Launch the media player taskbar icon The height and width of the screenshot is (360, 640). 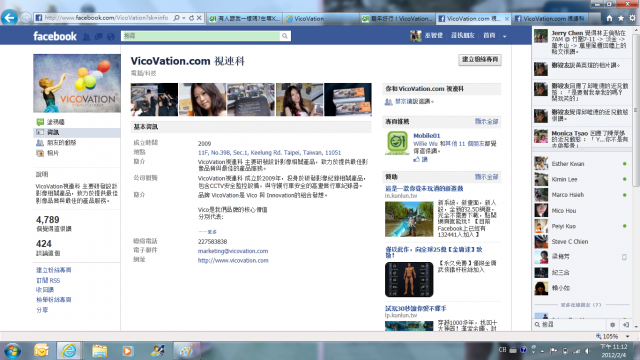(128, 351)
